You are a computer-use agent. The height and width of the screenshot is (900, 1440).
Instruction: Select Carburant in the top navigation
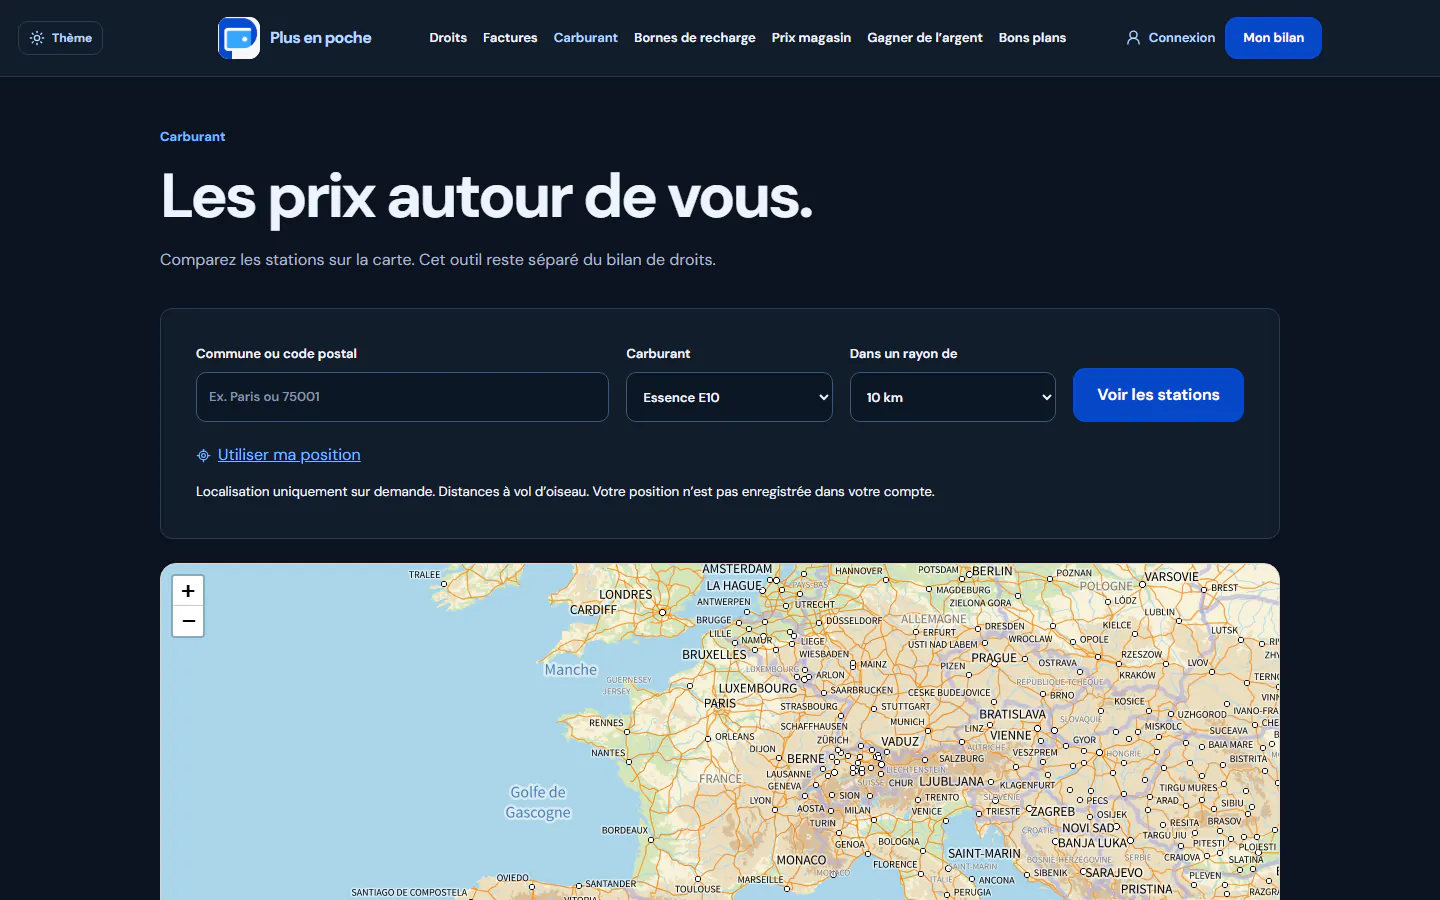586,38
